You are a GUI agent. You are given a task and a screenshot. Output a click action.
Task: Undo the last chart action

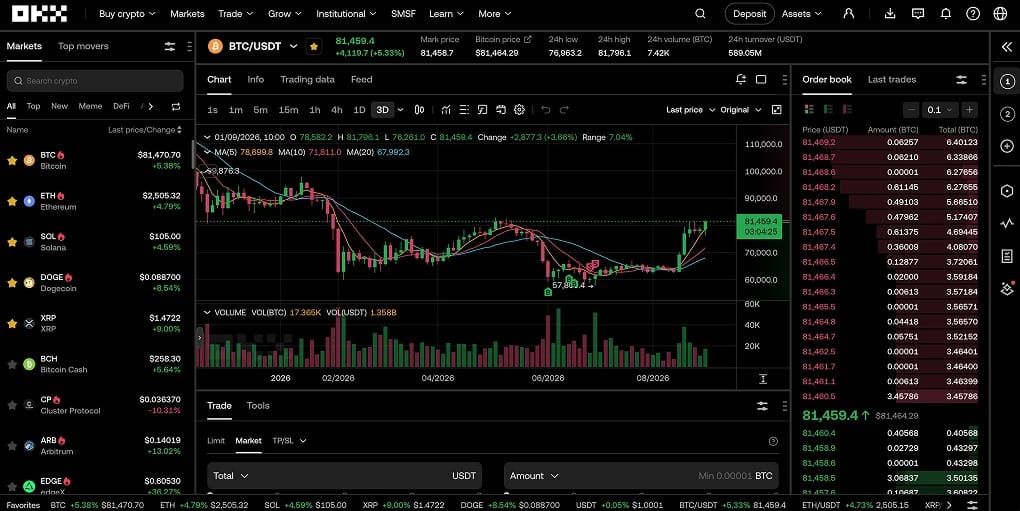[x=546, y=110]
